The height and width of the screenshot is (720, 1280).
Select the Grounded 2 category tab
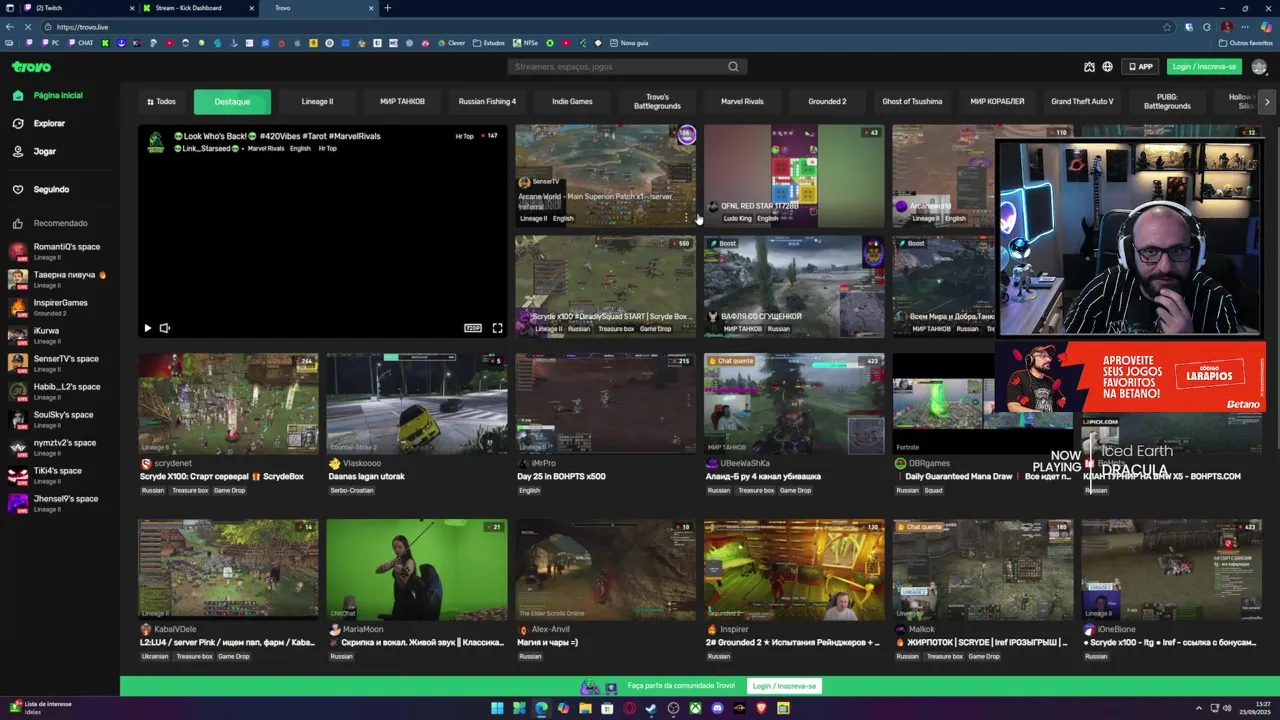click(x=827, y=101)
